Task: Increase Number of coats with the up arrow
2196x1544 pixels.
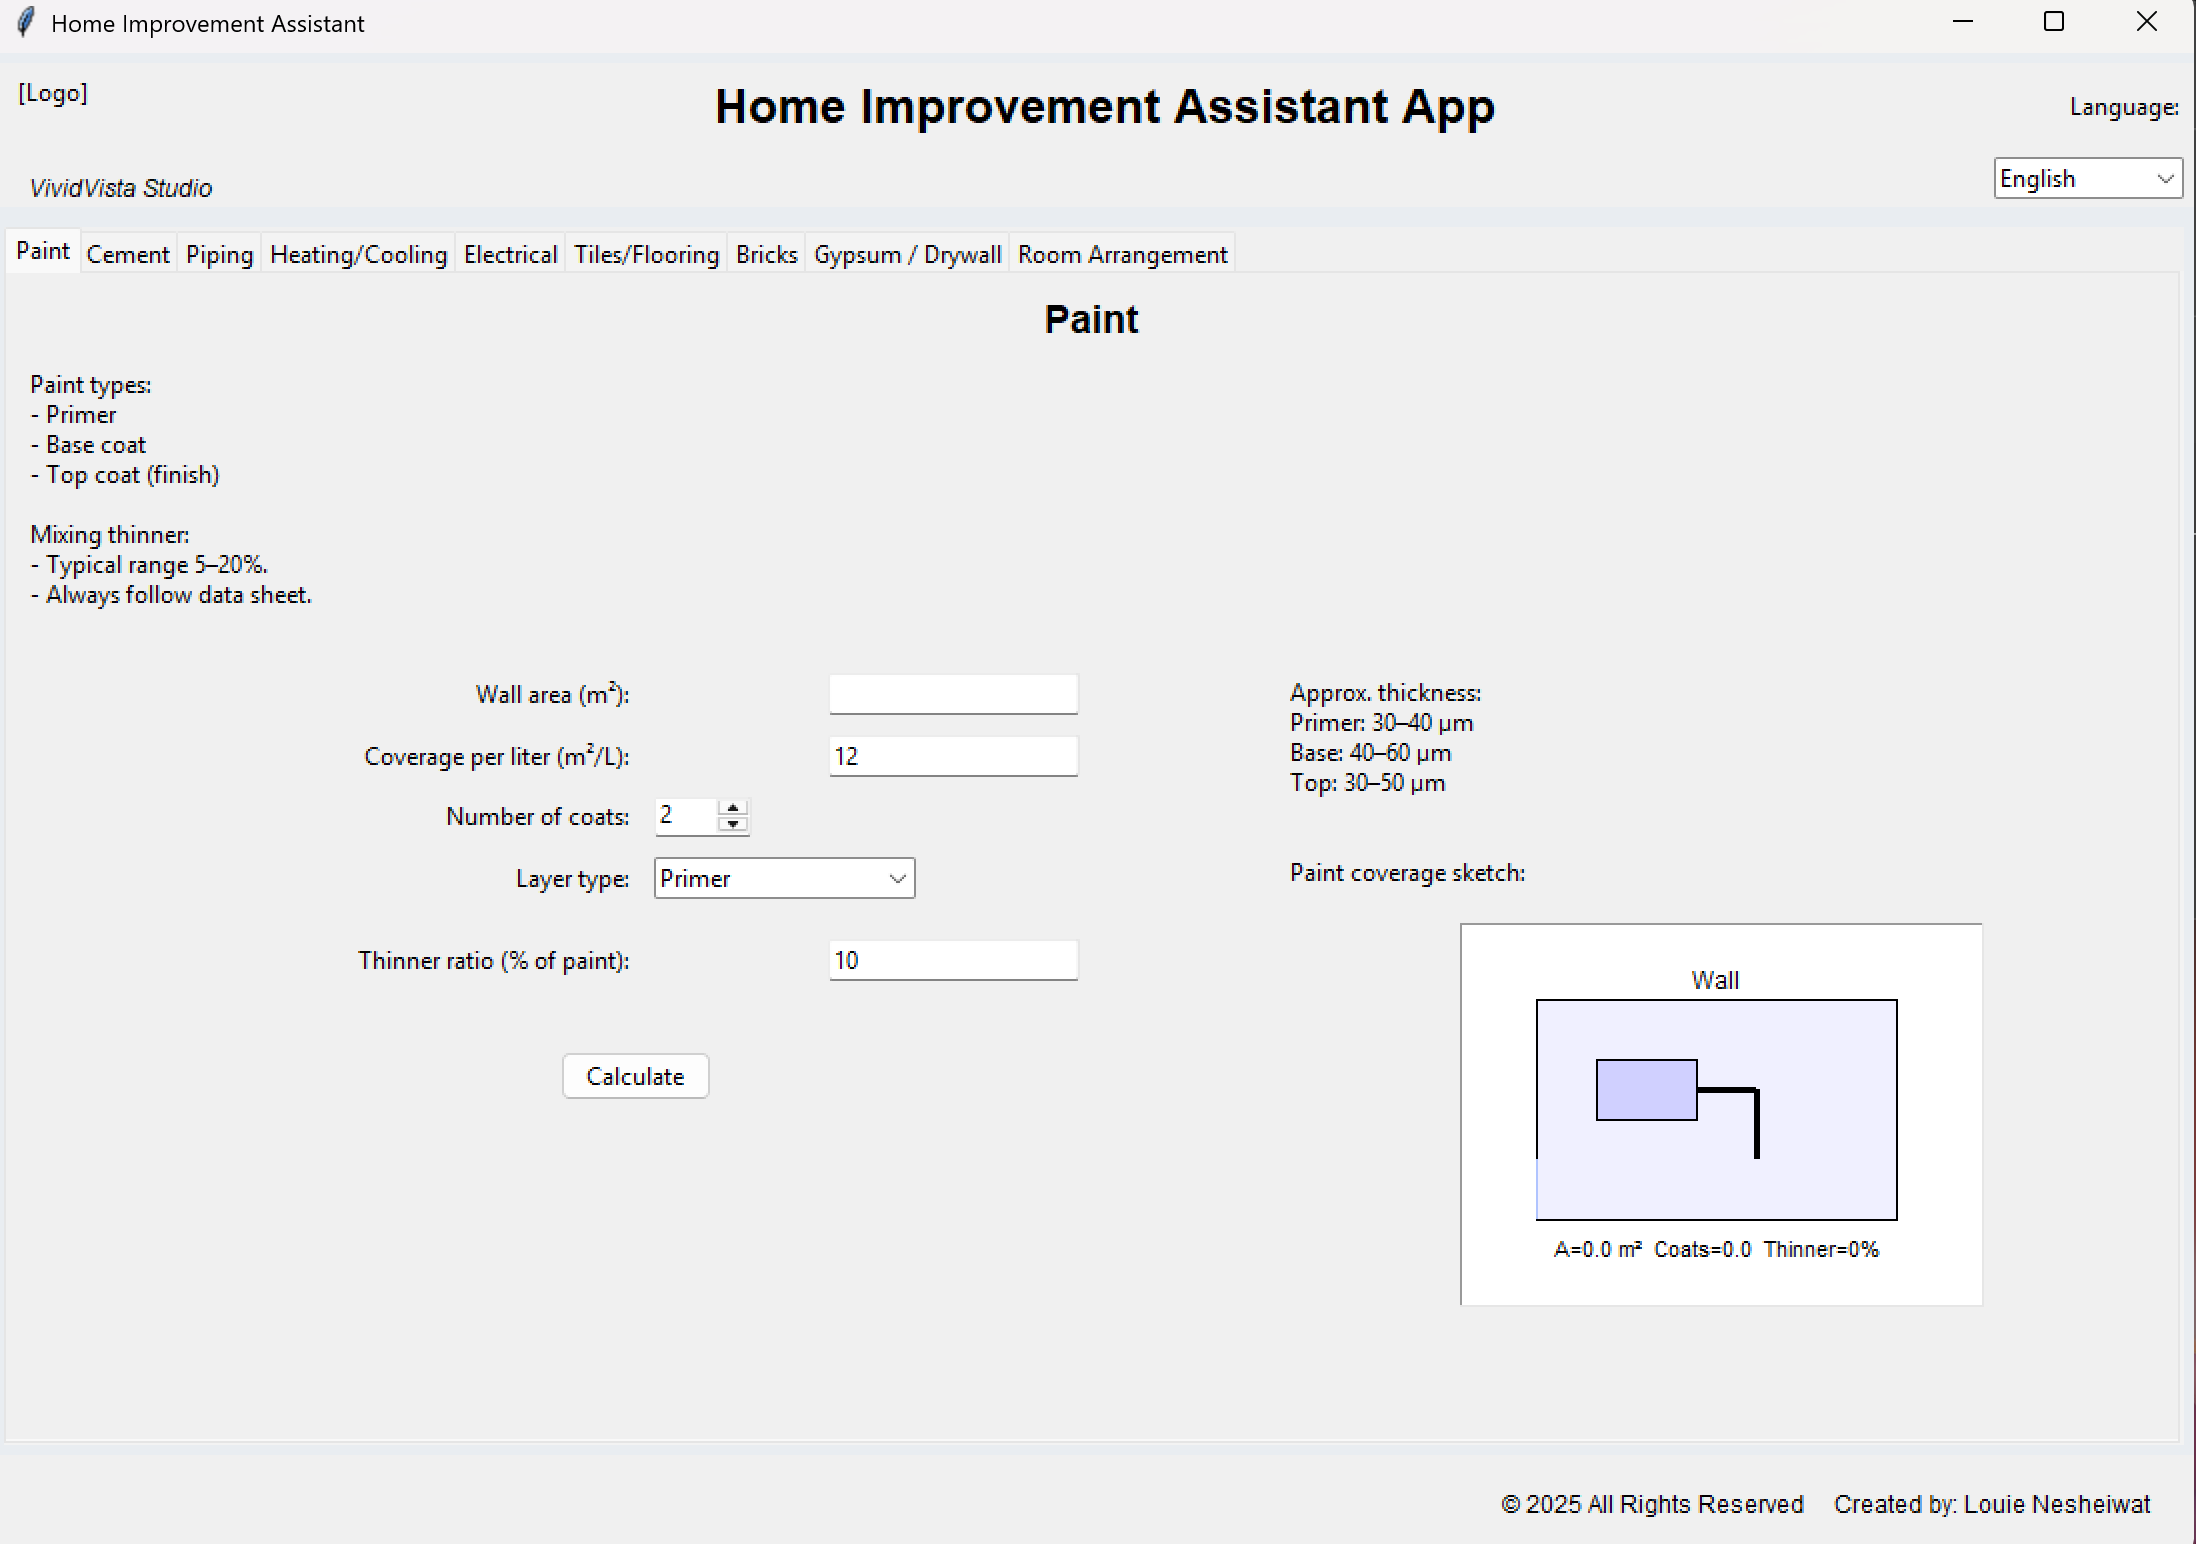Action: [733, 809]
